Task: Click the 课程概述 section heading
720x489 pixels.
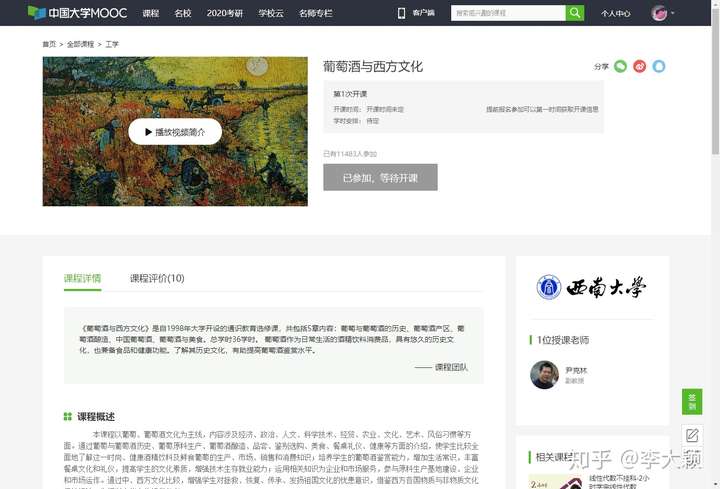Action: (x=96, y=416)
